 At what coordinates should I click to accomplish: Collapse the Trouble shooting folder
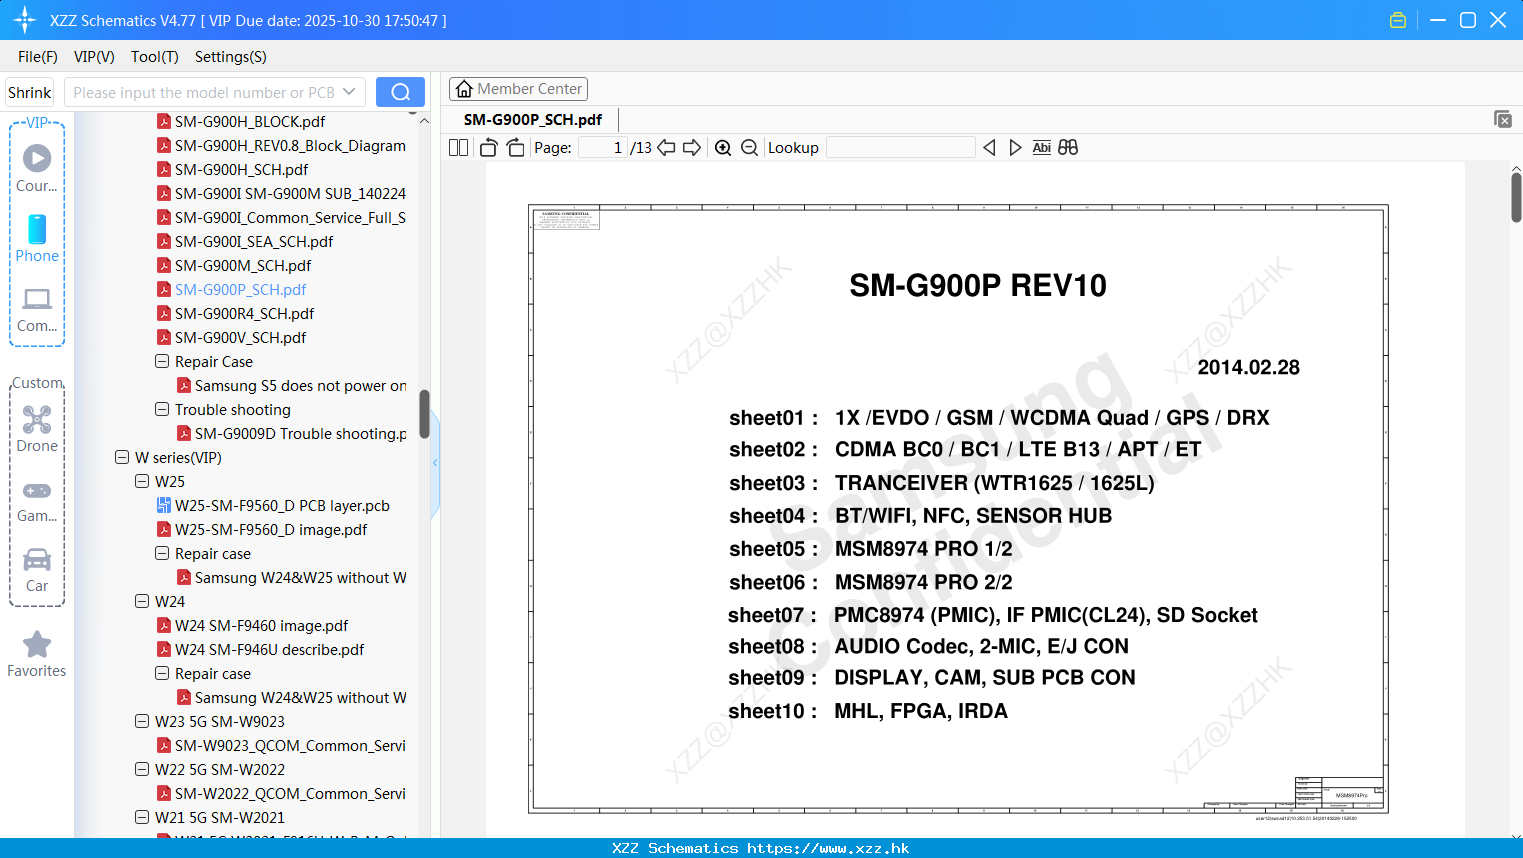click(x=162, y=409)
